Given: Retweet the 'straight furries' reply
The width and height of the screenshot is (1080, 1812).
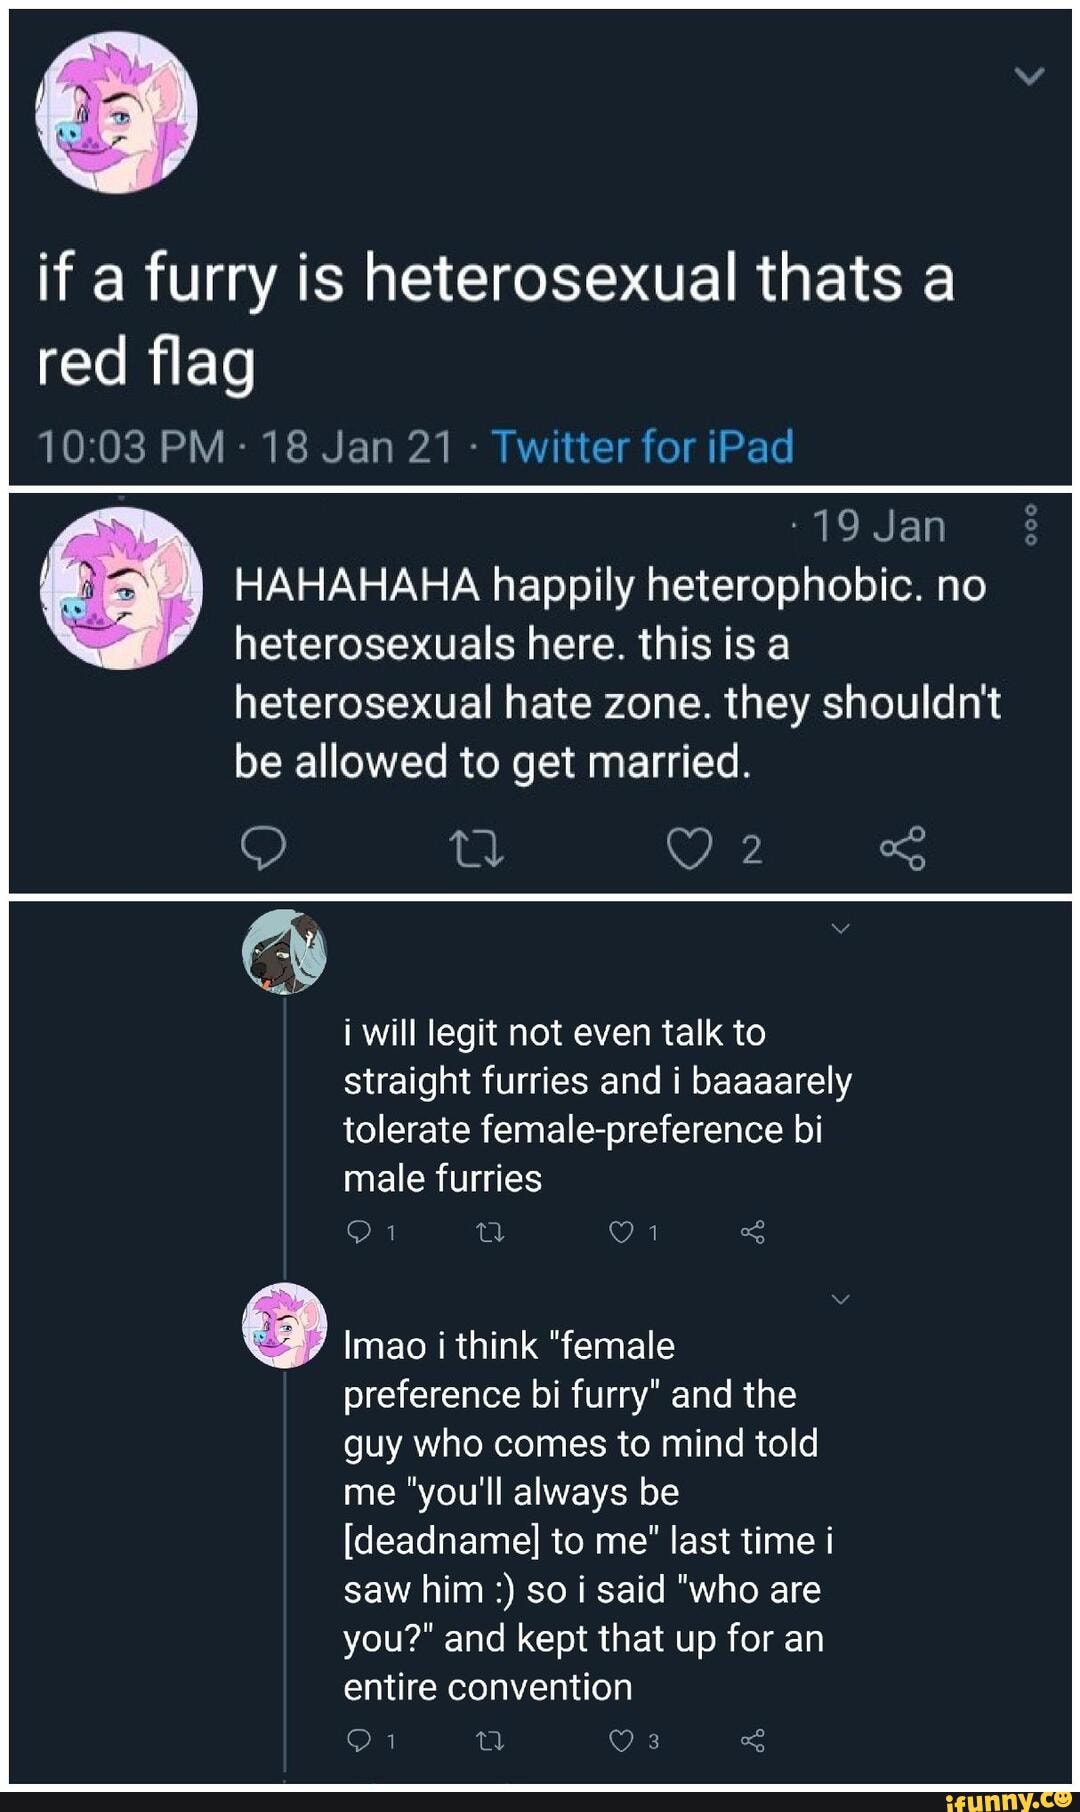Looking at the screenshot, I should click(490, 1233).
